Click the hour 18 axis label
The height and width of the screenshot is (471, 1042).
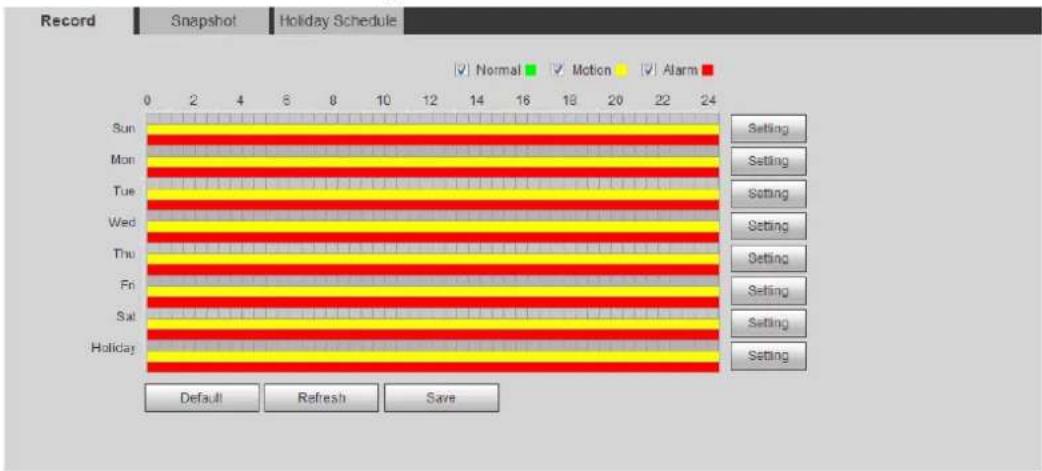coord(570,101)
